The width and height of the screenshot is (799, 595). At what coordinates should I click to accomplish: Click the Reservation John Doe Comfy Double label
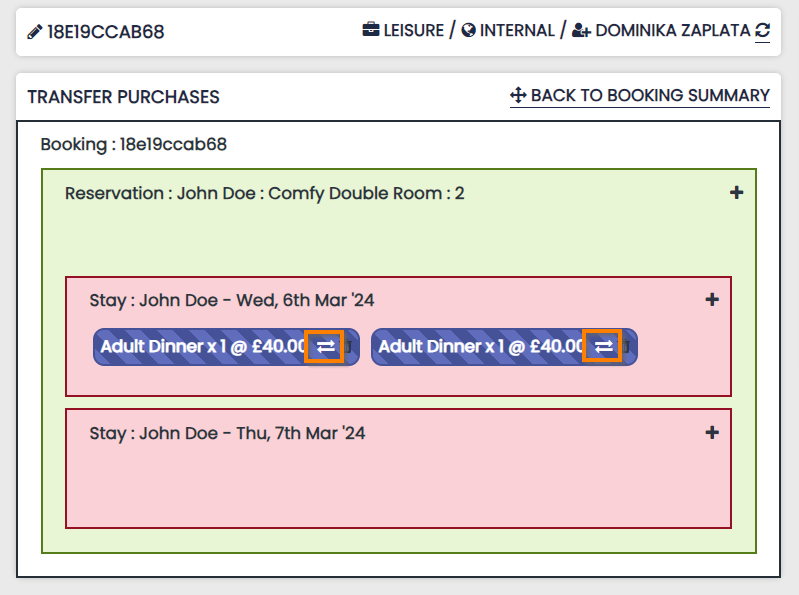[264, 193]
